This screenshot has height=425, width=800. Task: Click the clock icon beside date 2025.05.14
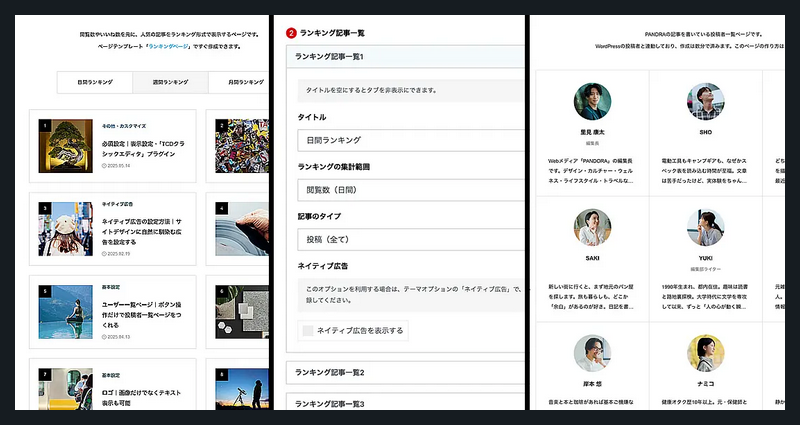[104, 165]
